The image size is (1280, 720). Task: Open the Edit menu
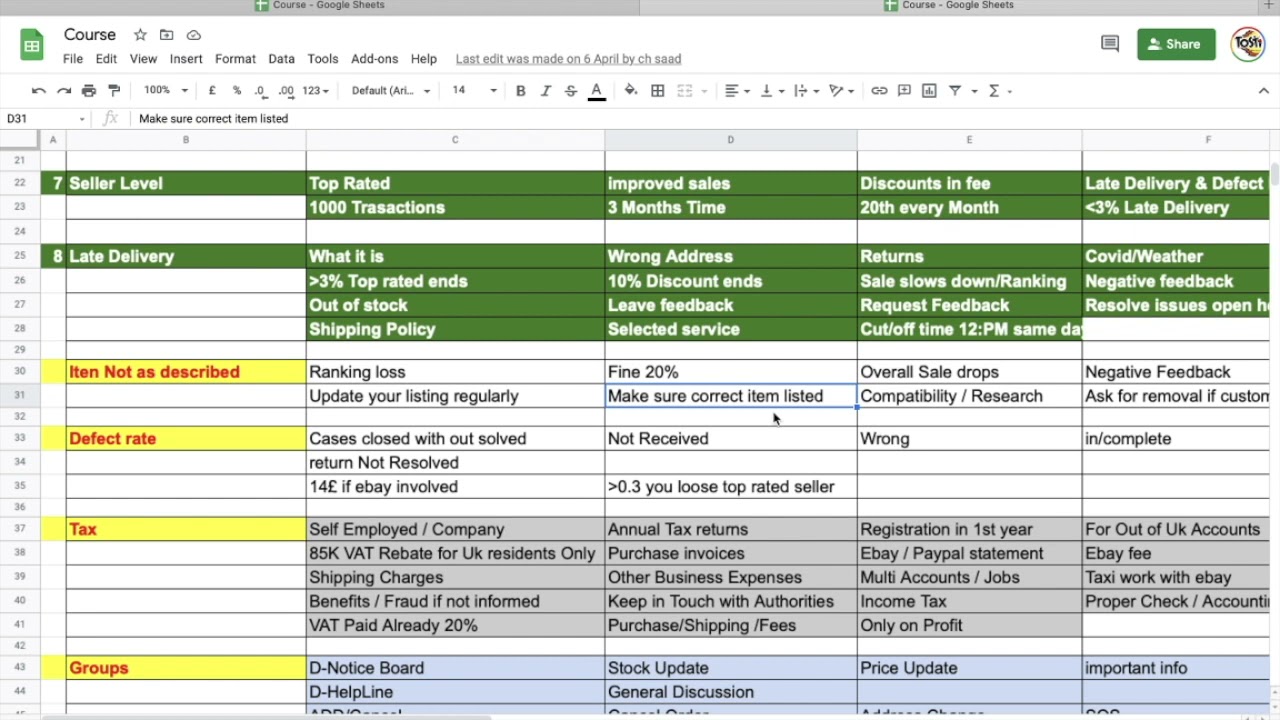click(x=106, y=59)
